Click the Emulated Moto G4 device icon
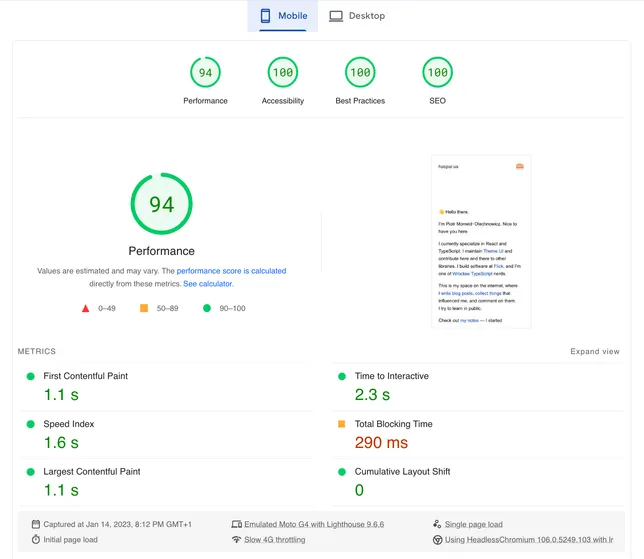Screen dimensions: 644x559 236,524
